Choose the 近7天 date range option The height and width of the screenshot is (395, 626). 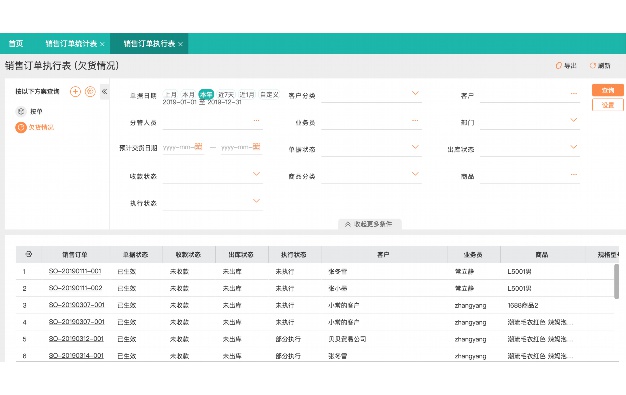click(226, 95)
